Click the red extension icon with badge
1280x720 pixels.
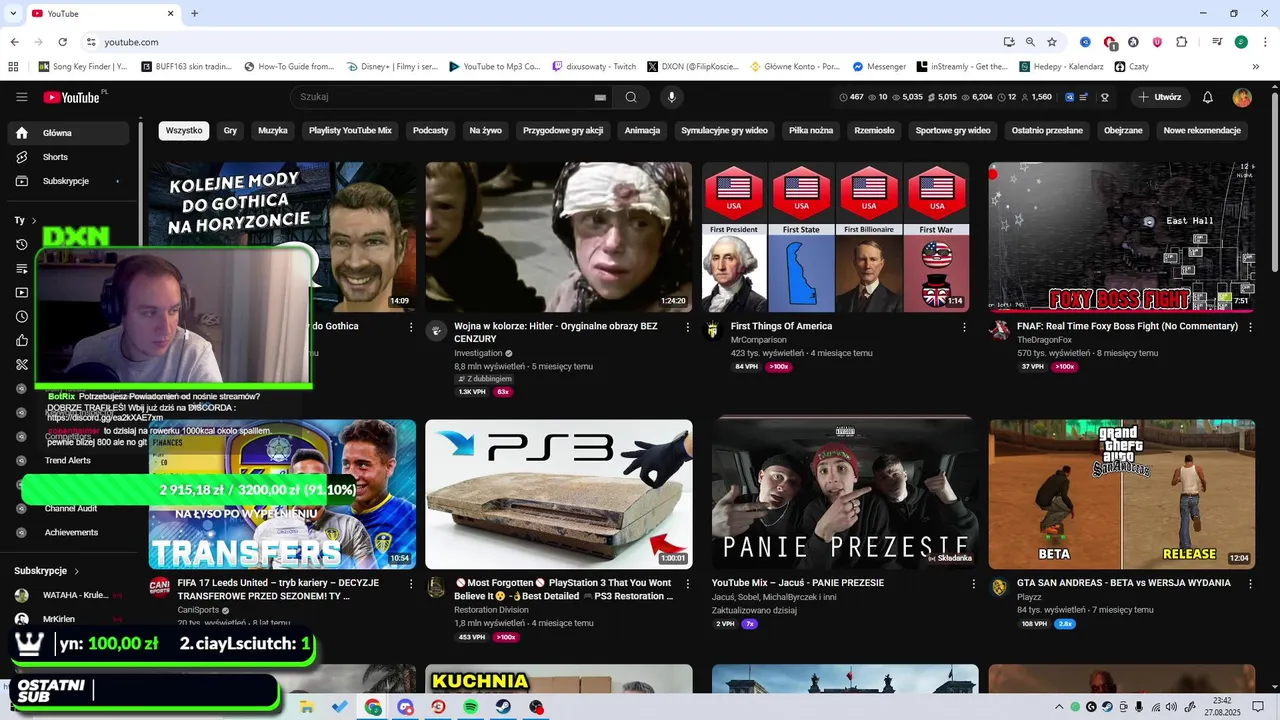1110,42
